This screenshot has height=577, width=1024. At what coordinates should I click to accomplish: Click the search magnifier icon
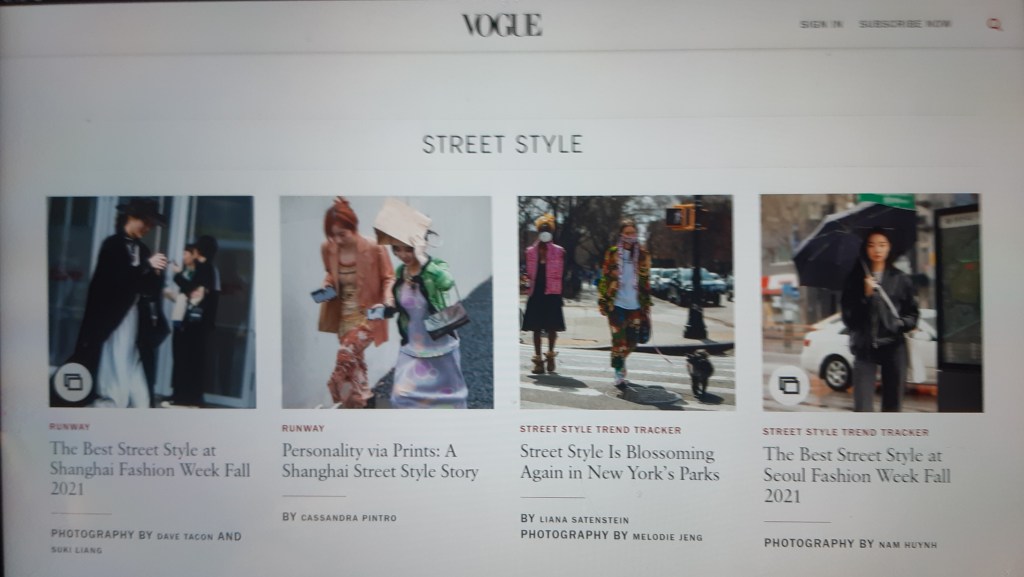[x=993, y=24]
